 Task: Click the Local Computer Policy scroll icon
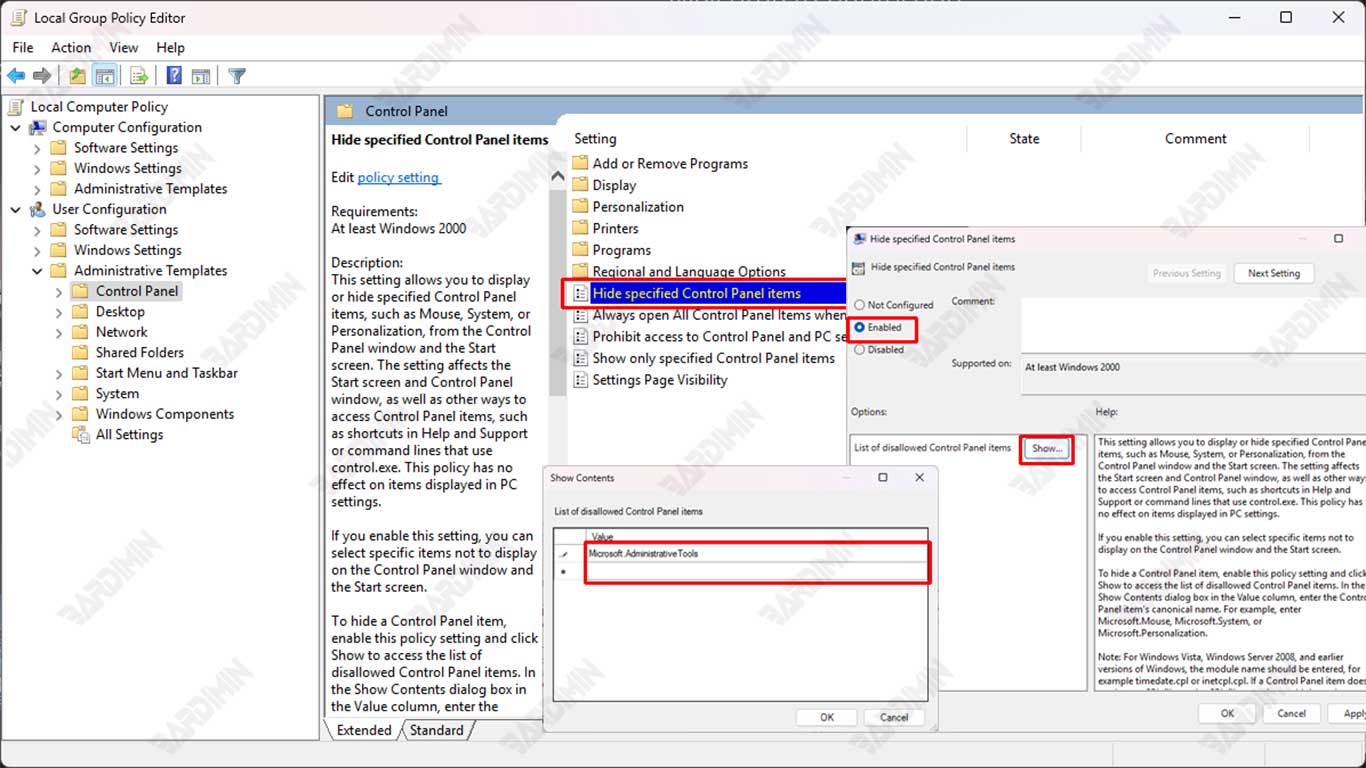[17, 107]
